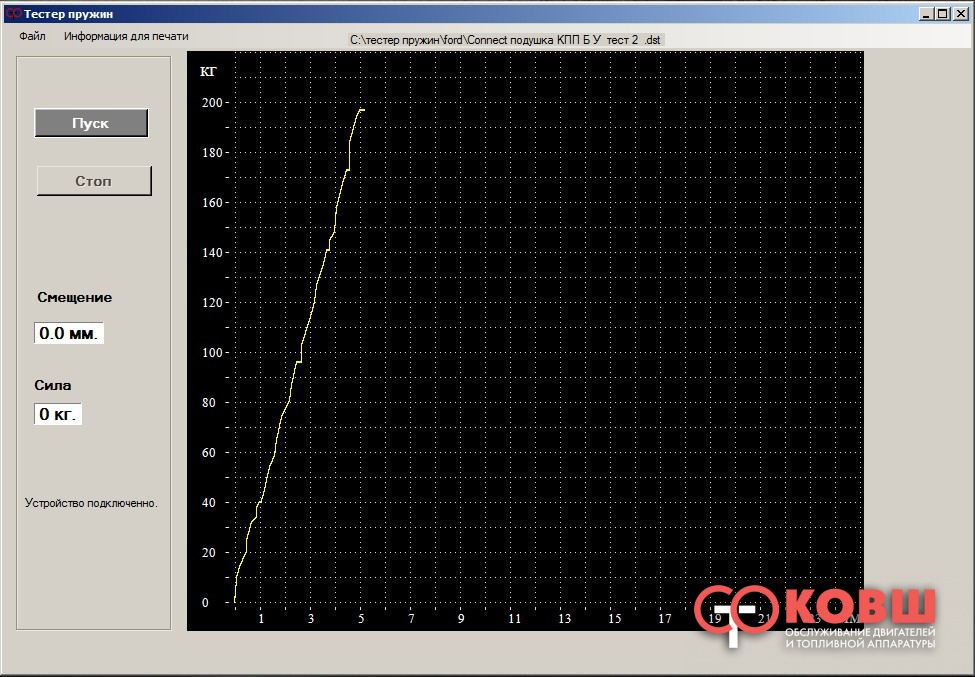Click the loaded .dst file path label
Screen dimensions: 975x677
point(505,39)
